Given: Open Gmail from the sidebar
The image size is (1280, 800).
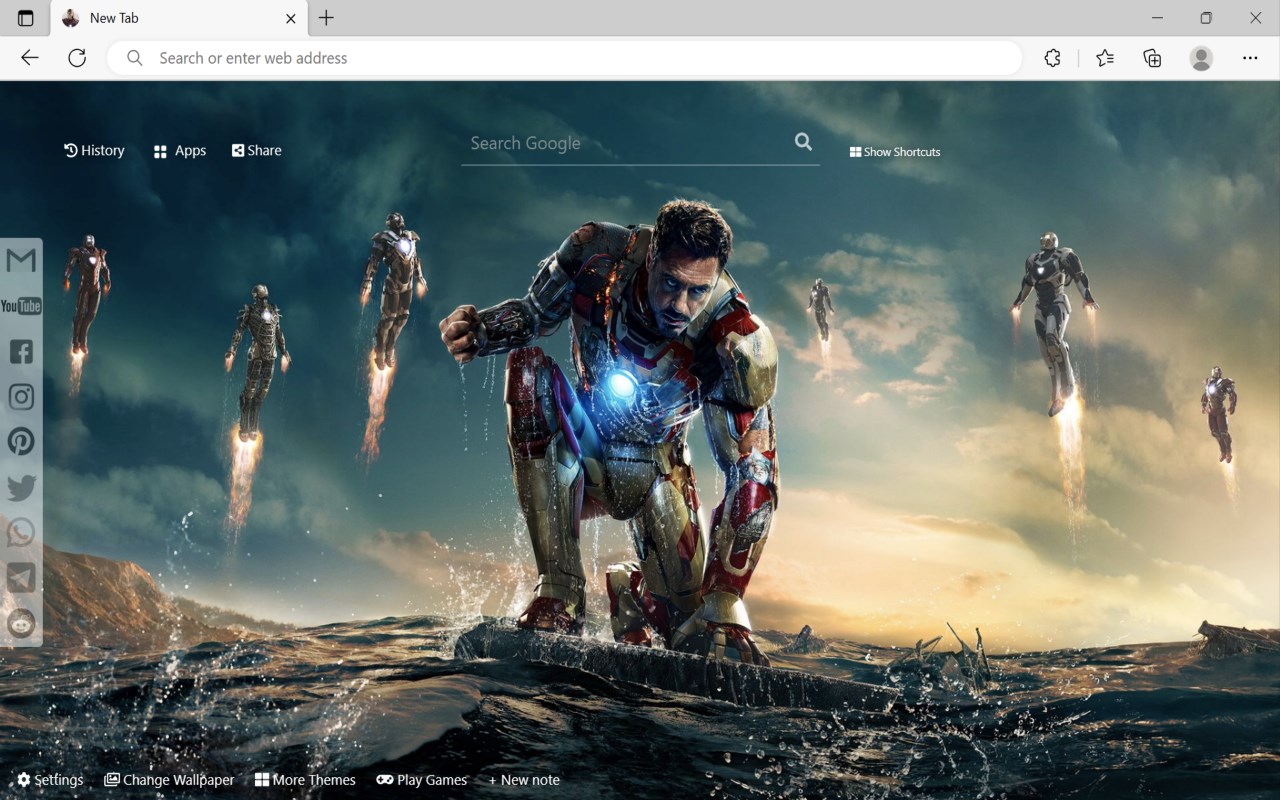Looking at the screenshot, I should [x=21, y=260].
